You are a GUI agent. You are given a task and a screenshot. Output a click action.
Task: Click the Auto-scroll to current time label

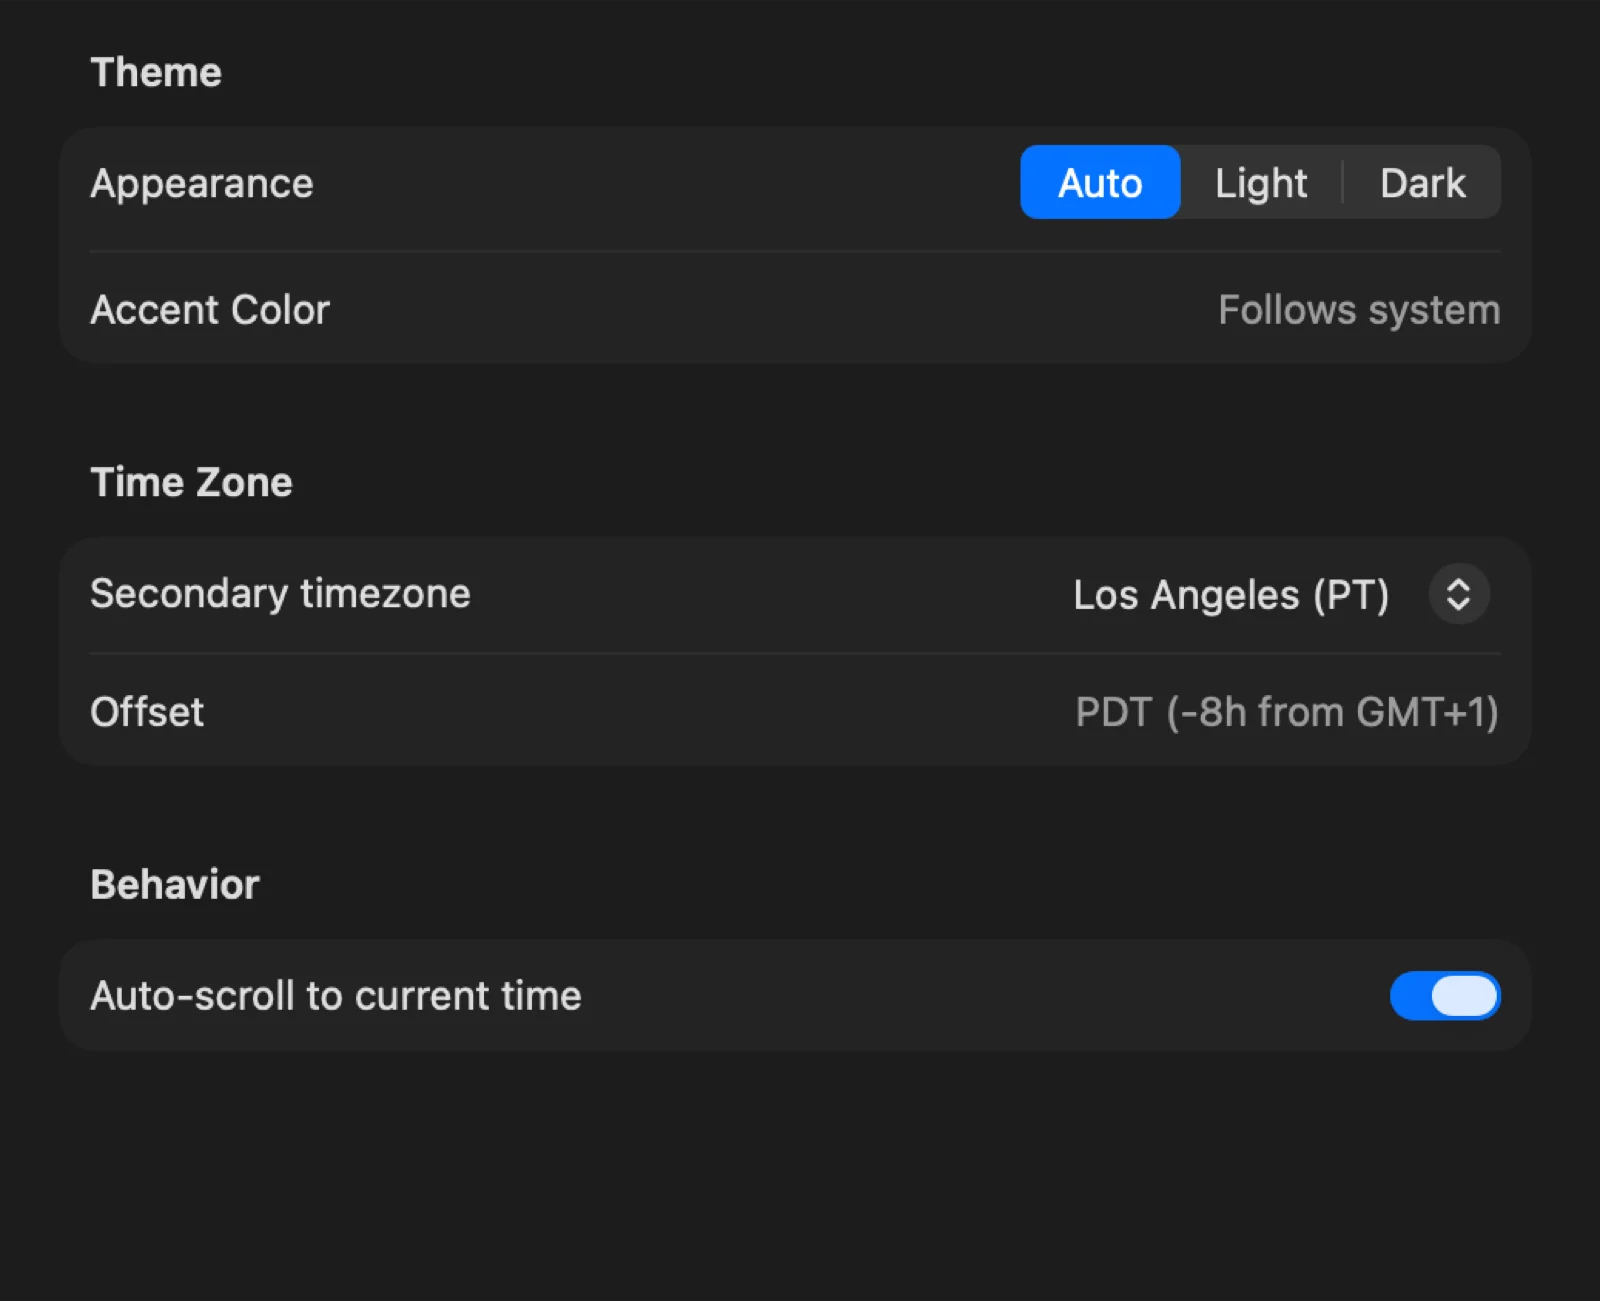point(336,996)
